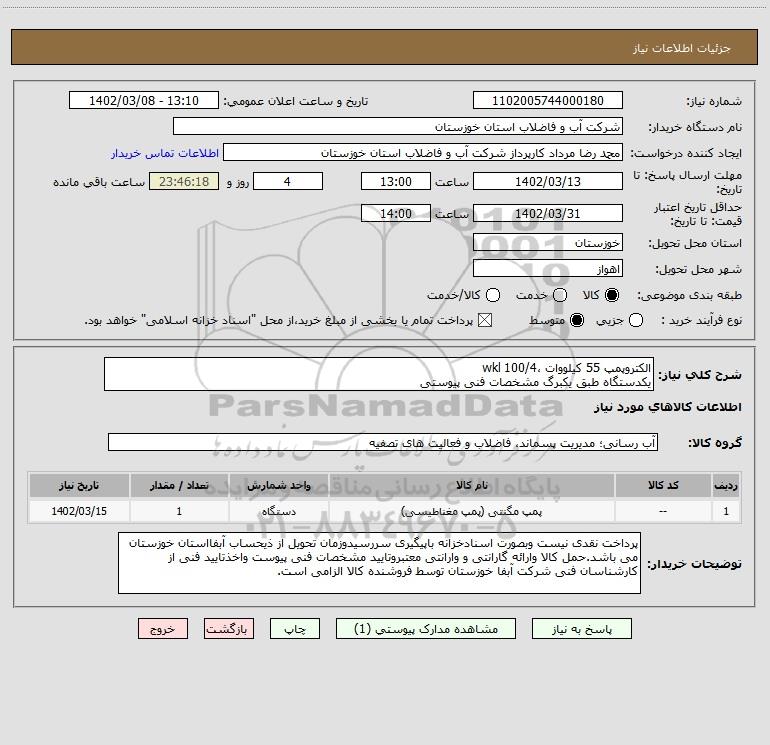Click the بازگشت back button
The height and width of the screenshot is (745, 770).
[229, 629]
